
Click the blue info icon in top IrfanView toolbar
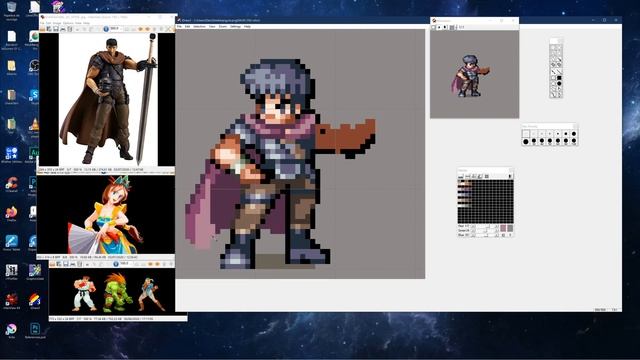click(106, 29)
